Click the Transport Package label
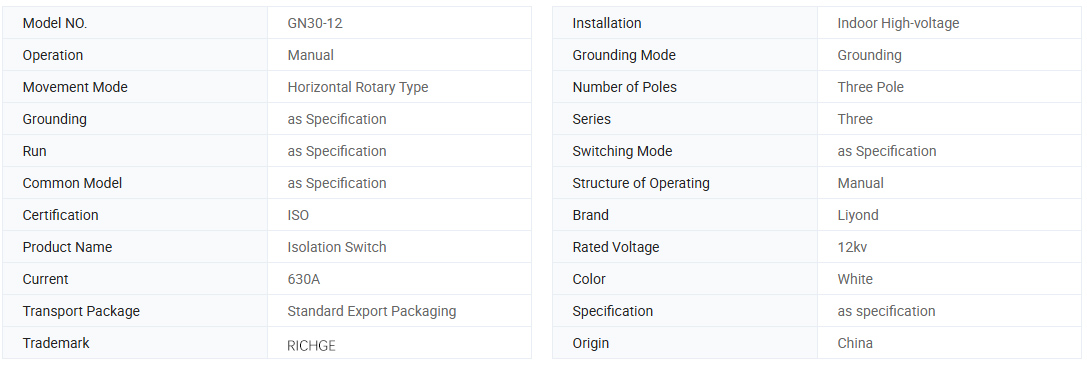Screen dimensions: 1087x366 click(81, 311)
